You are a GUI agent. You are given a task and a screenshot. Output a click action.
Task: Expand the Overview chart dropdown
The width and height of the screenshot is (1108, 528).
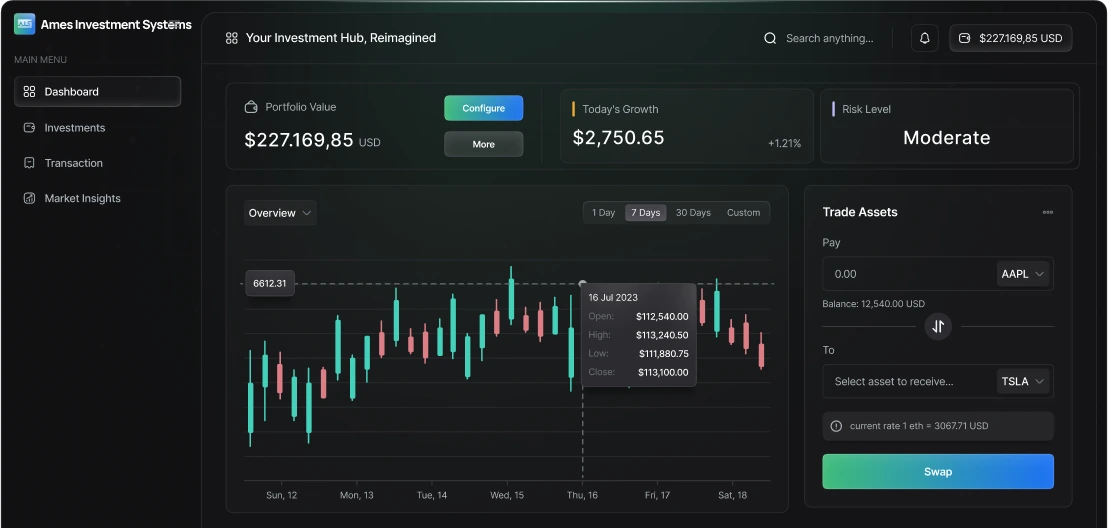(280, 213)
